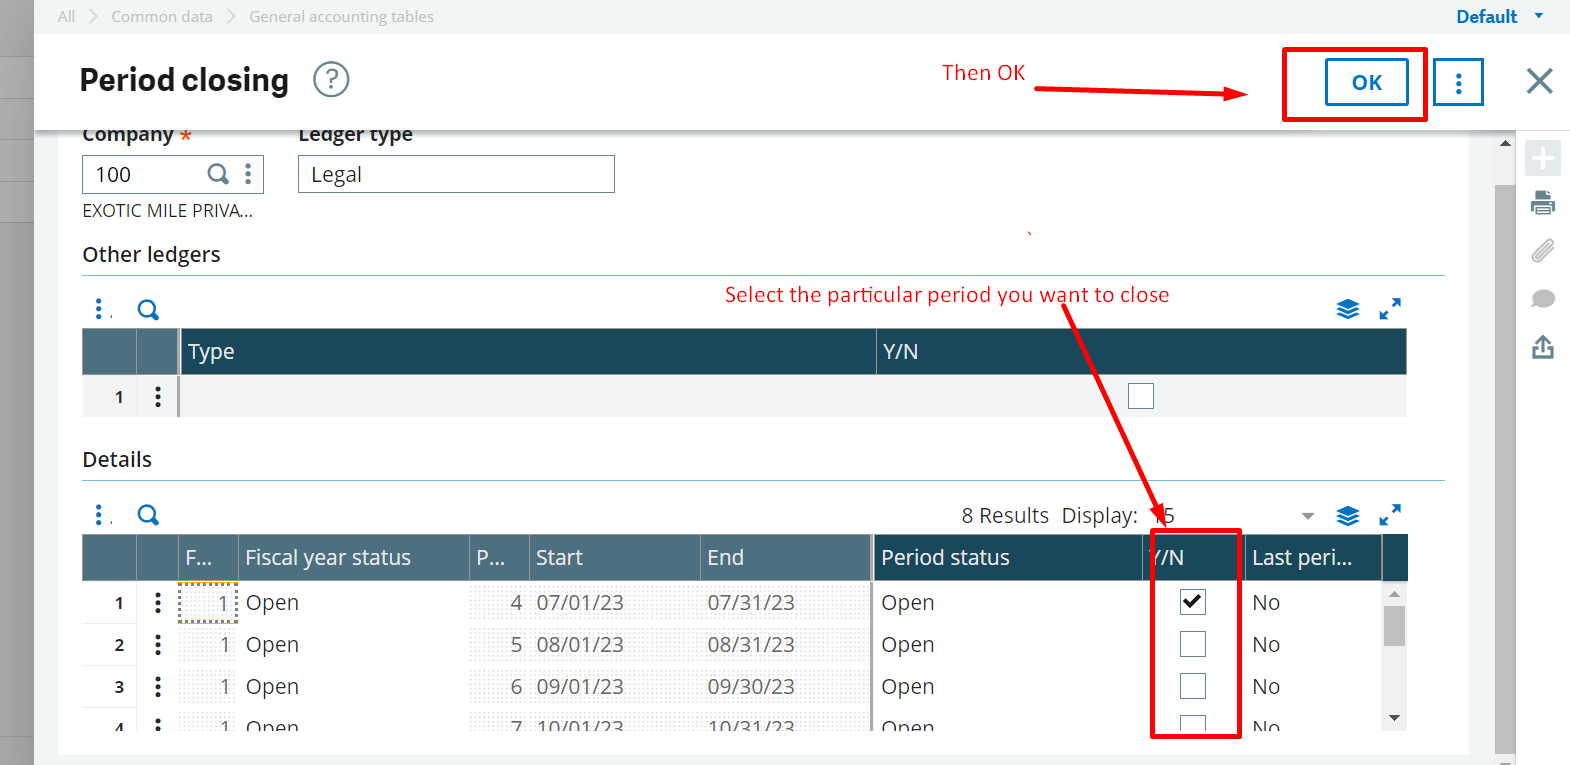Open General accounting tables breadcrumb

341,16
